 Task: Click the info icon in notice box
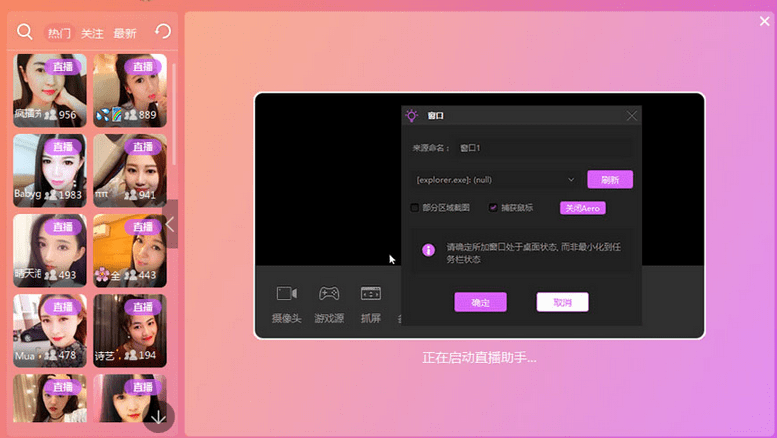pyautogui.click(x=428, y=250)
